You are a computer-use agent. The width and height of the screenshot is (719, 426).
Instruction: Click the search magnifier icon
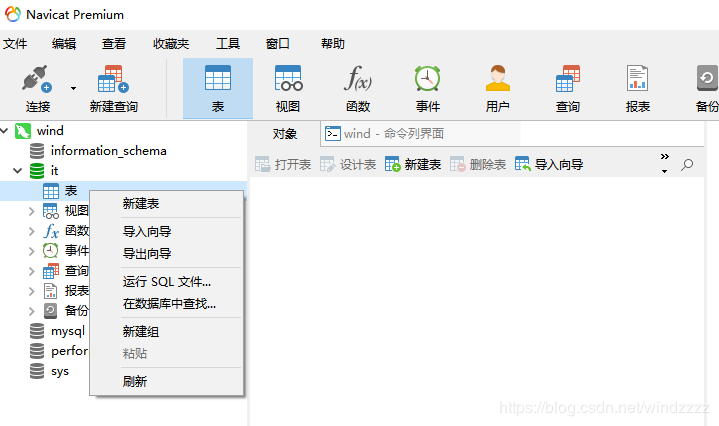tap(687, 165)
